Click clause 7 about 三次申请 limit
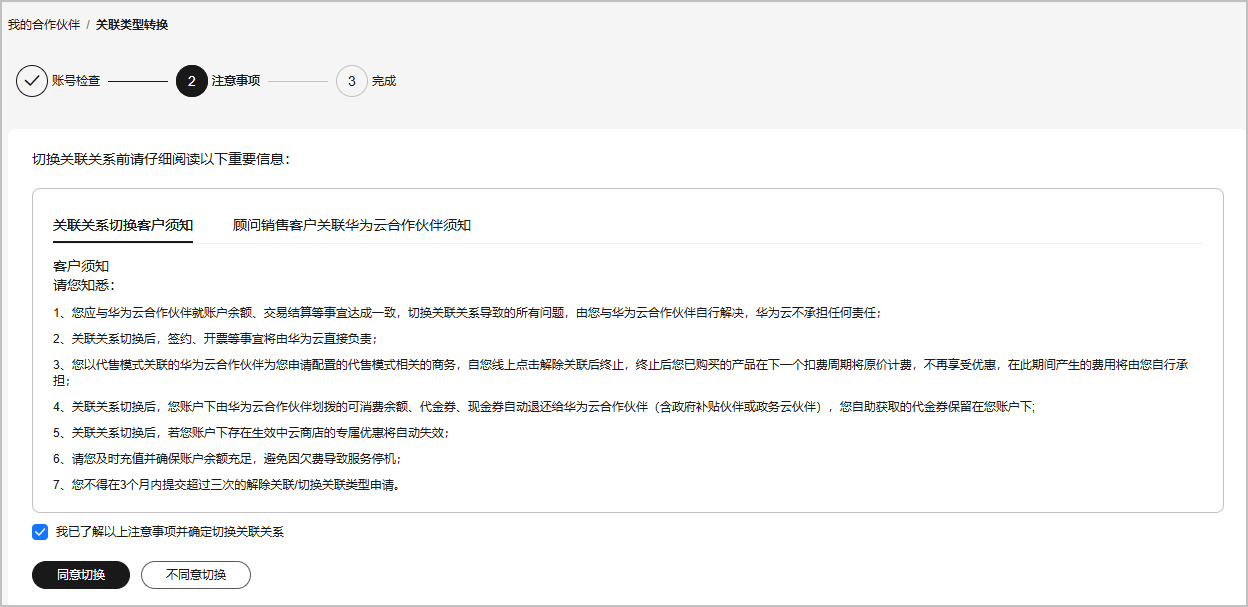 click(230, 486)
